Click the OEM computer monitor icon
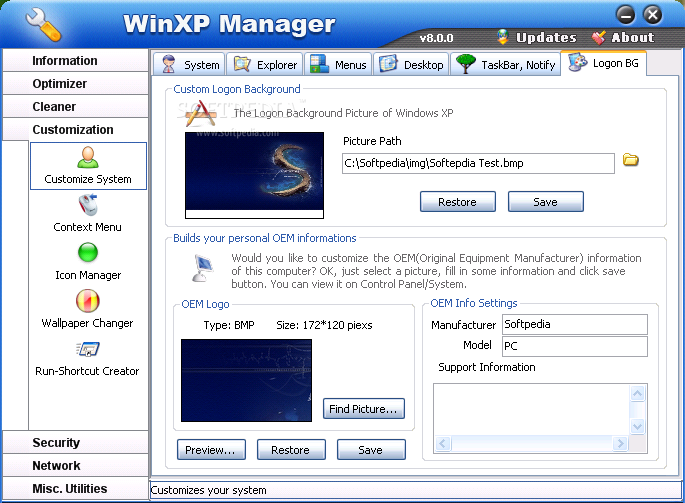685x503 pixels. tap(203, 267)
